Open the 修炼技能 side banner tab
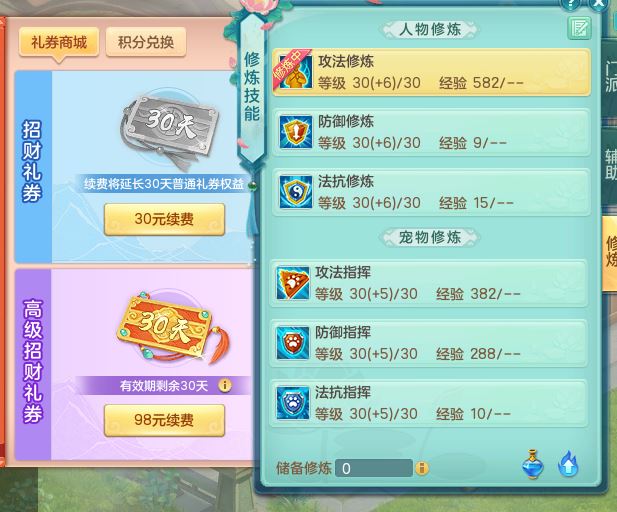Viewport: 617px width, 512px height. [252, 87]
